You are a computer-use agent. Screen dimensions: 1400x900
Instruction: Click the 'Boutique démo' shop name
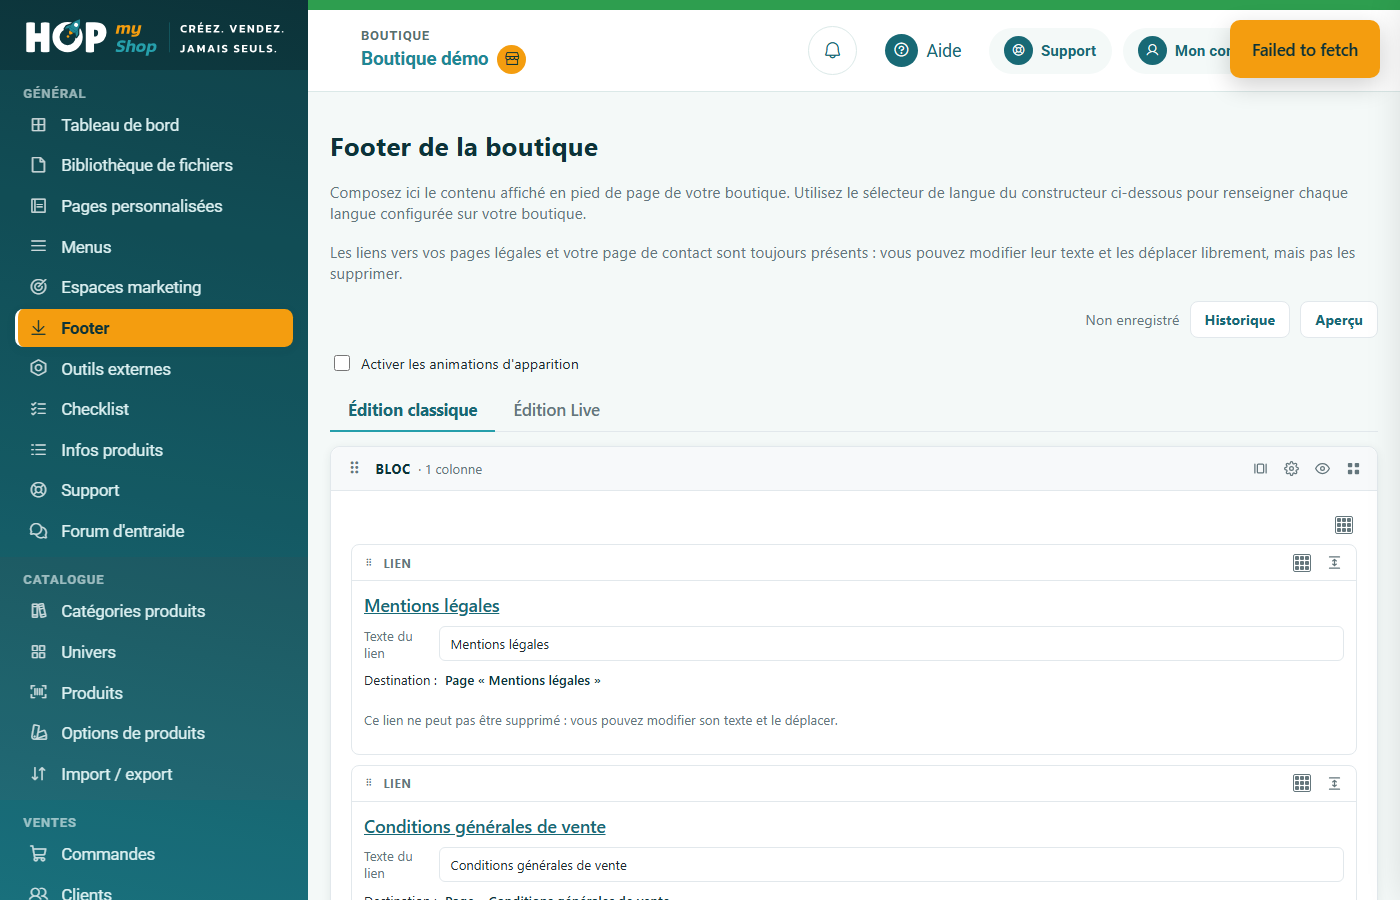click(425, 59)
